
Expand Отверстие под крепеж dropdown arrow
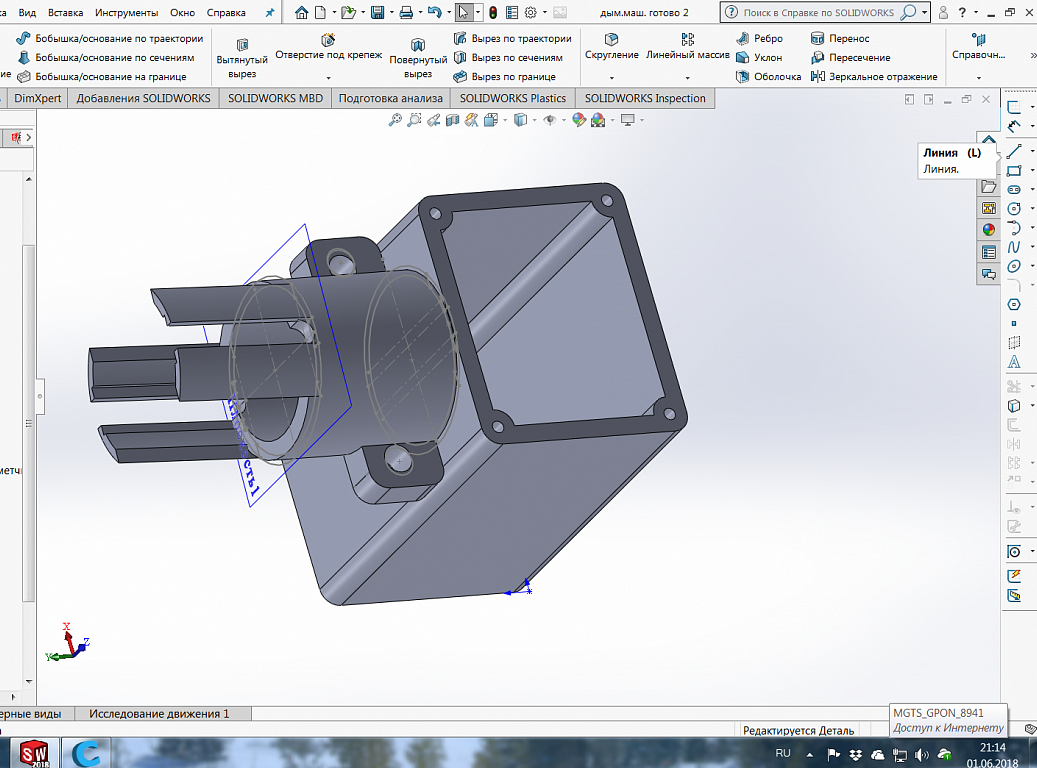pos(329,78)
